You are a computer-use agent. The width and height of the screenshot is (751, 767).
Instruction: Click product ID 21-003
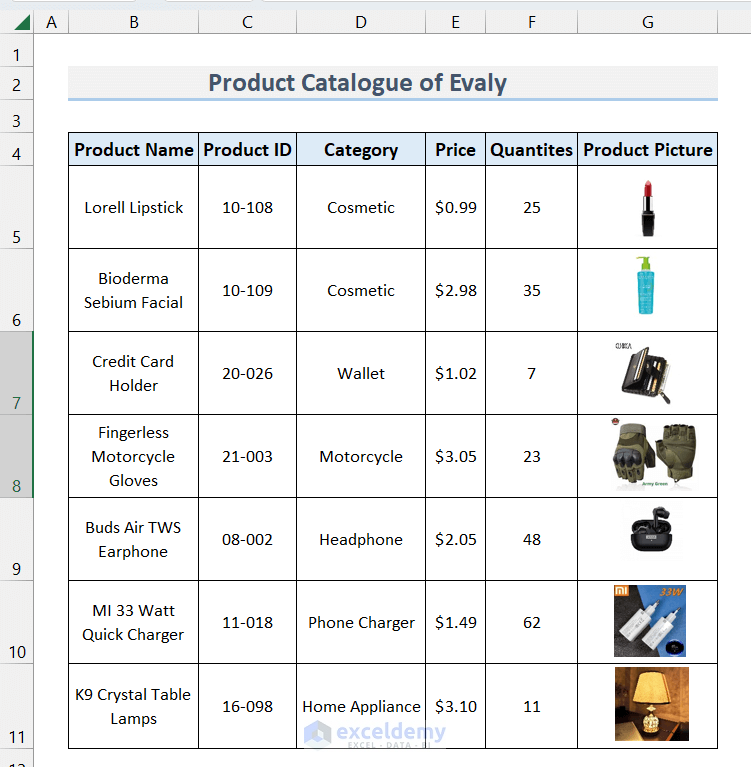tap(248, 456)
